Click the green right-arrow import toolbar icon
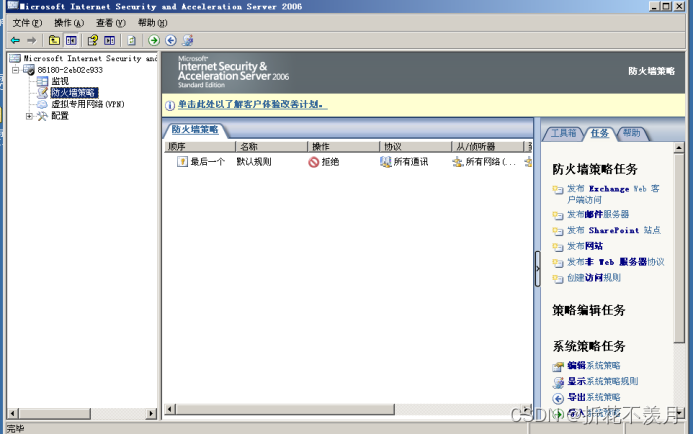Viewport: 693px width, 435px height. (154, 40)
